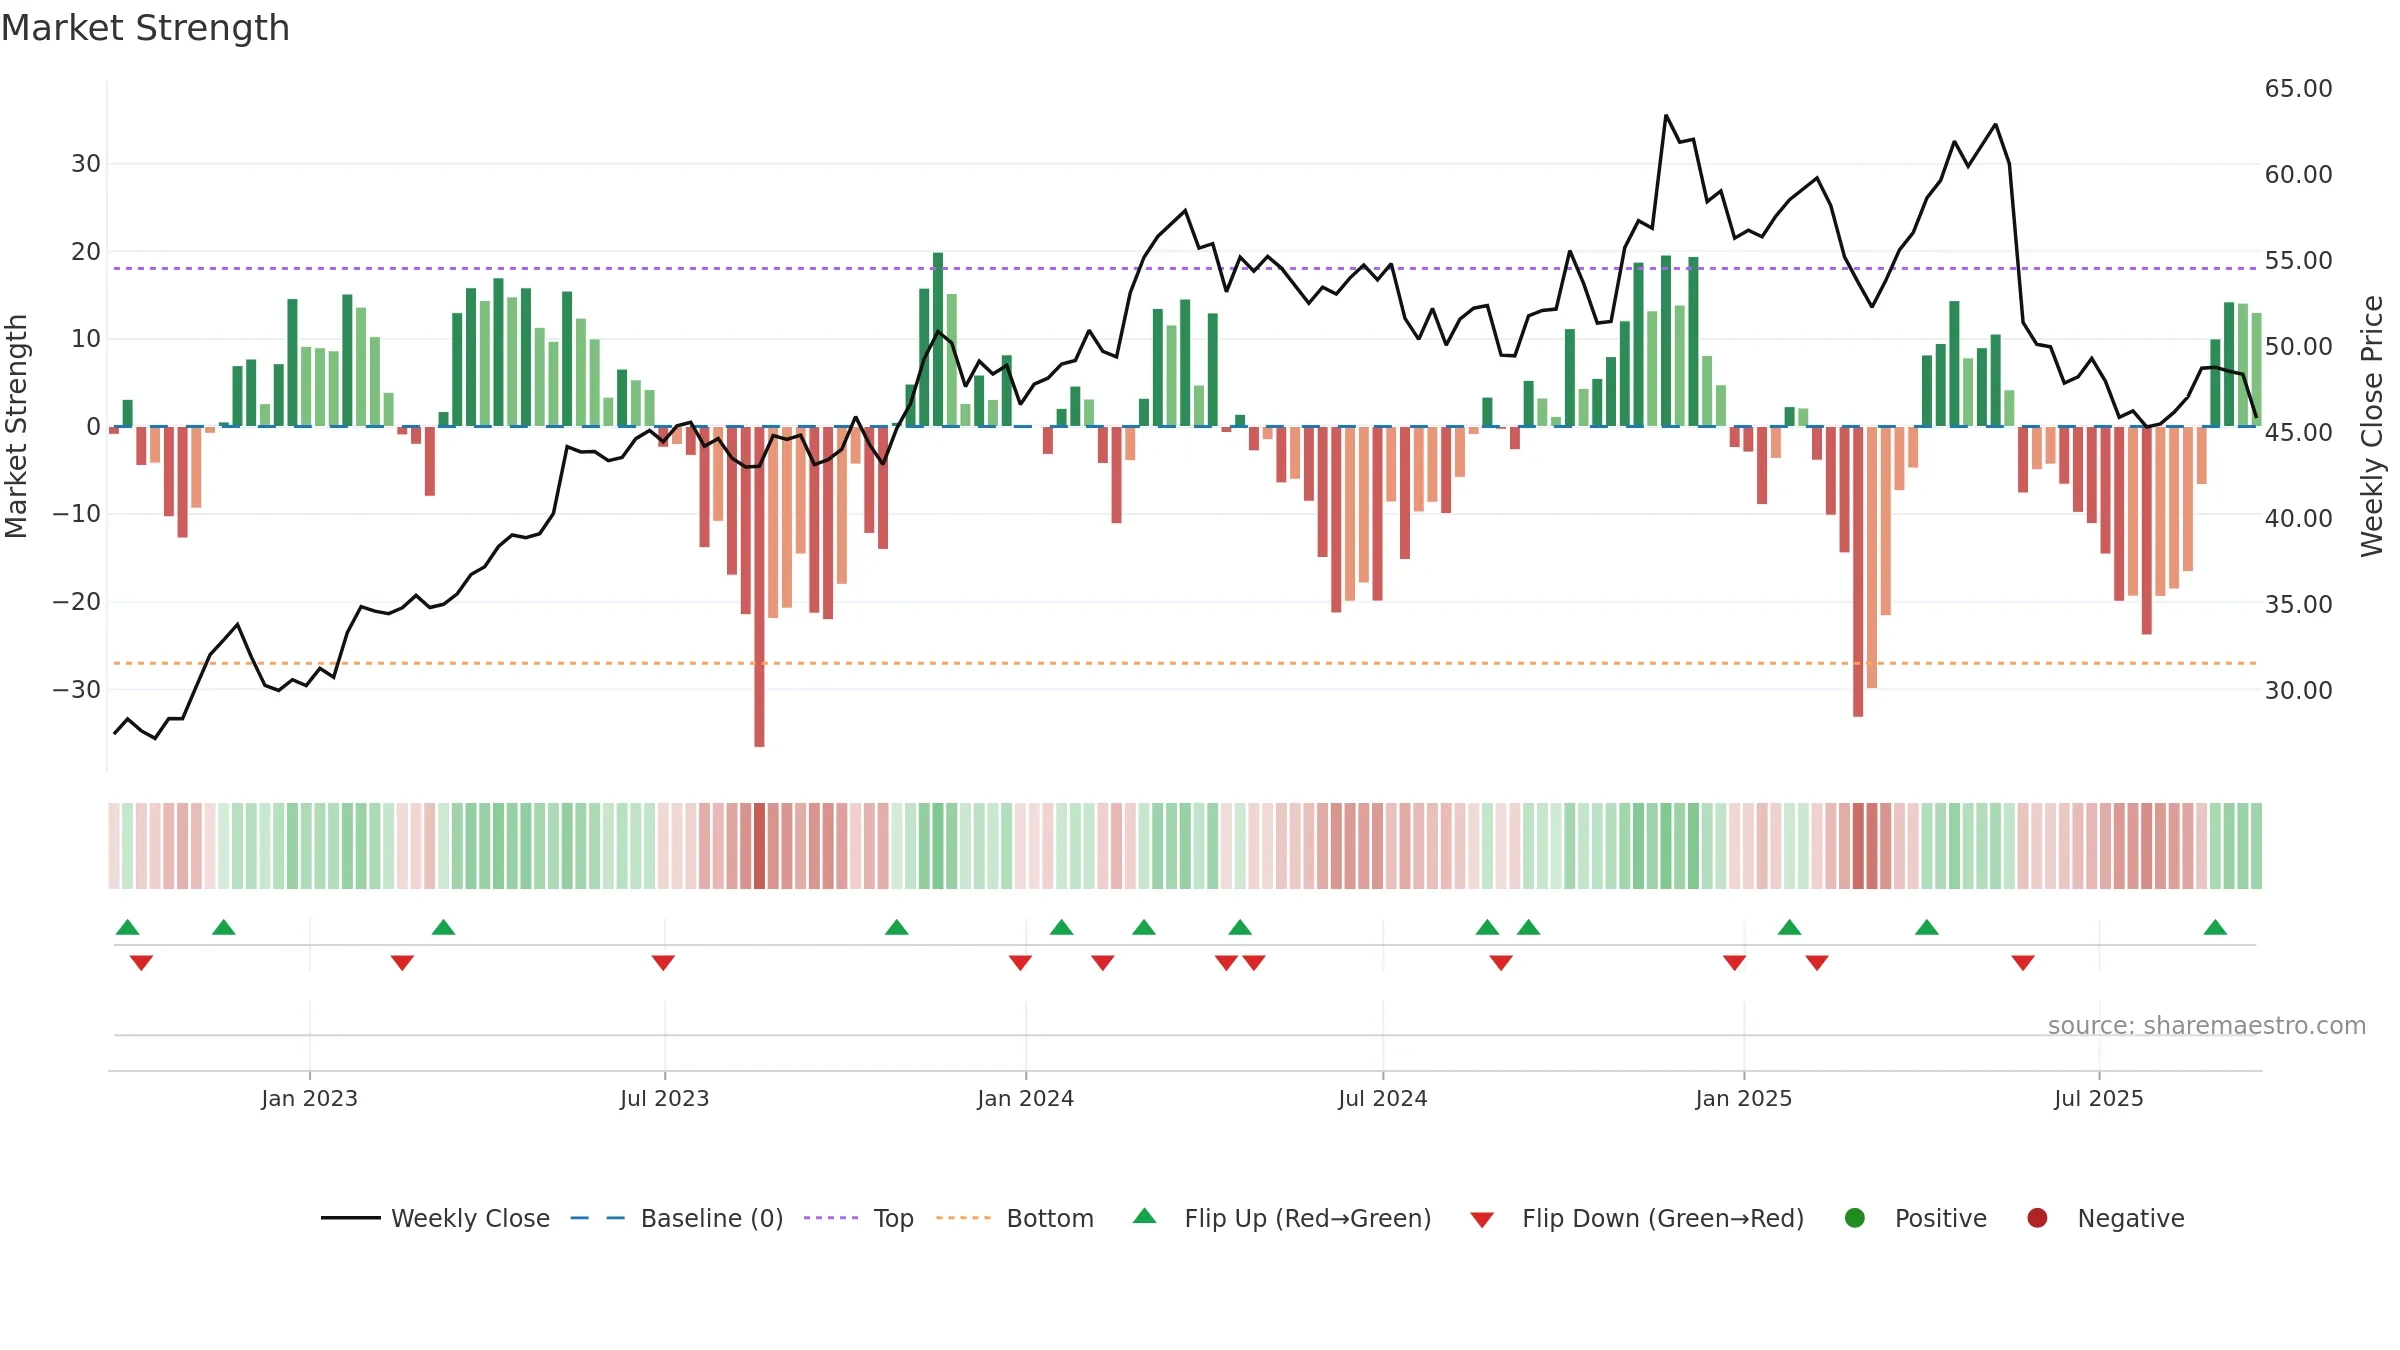Click the 40.00 price axis label
The height and width of the screenshot is (1350, 2400).
click(x=2298, y=518)
